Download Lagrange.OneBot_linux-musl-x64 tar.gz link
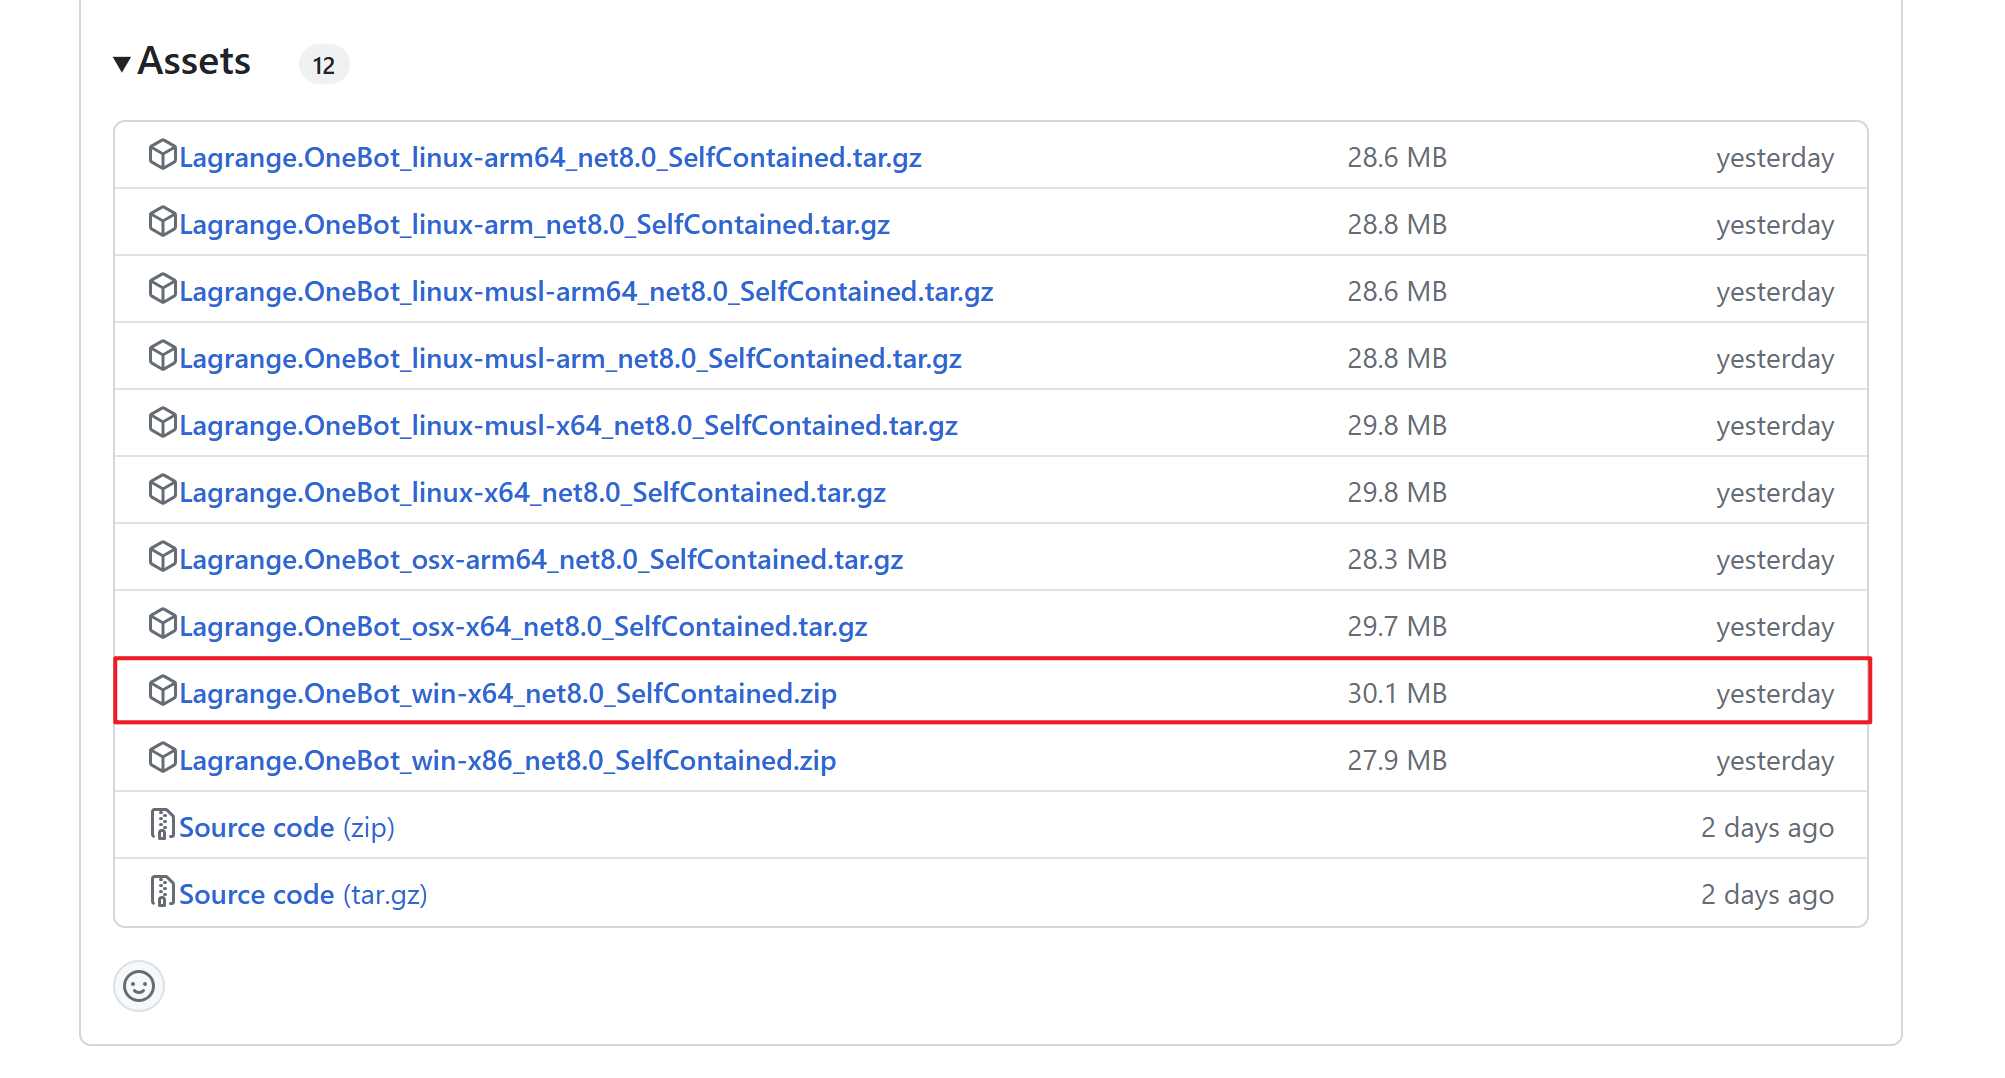The height and width of the screenshot is (1078, 2005). [568, 426]
